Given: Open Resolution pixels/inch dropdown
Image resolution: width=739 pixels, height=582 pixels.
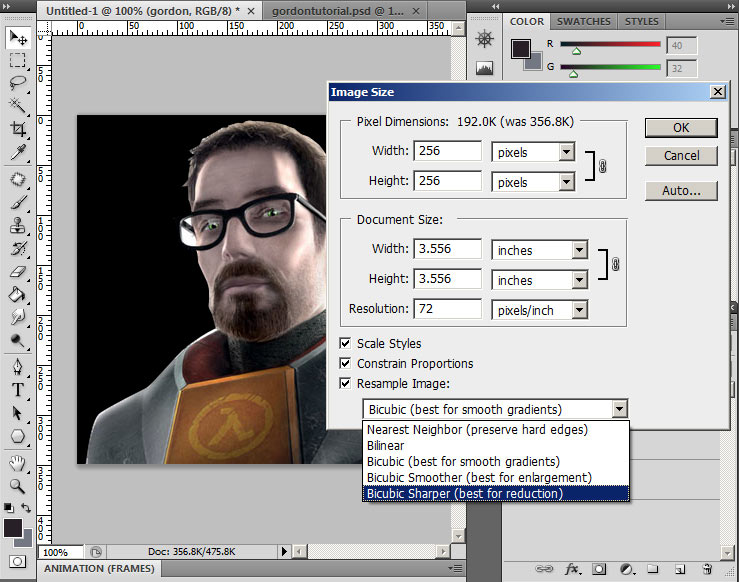Looking at the screenshot, I should pyautogui.click(x=580, y=310).
